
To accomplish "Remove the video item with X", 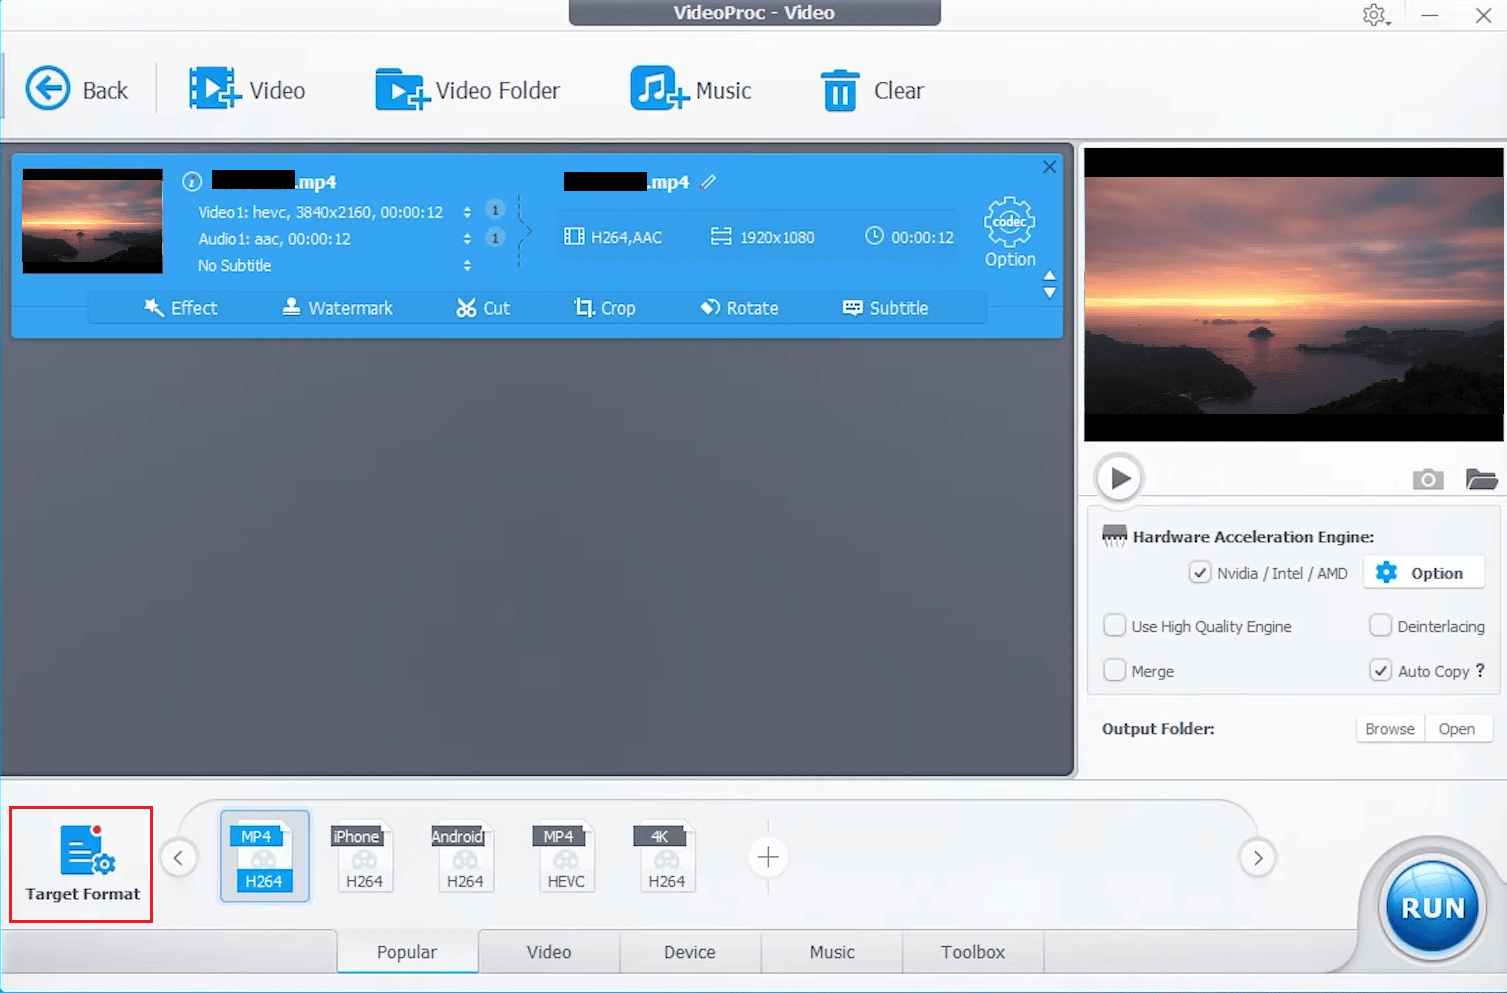I will (x=1049, y=167).
